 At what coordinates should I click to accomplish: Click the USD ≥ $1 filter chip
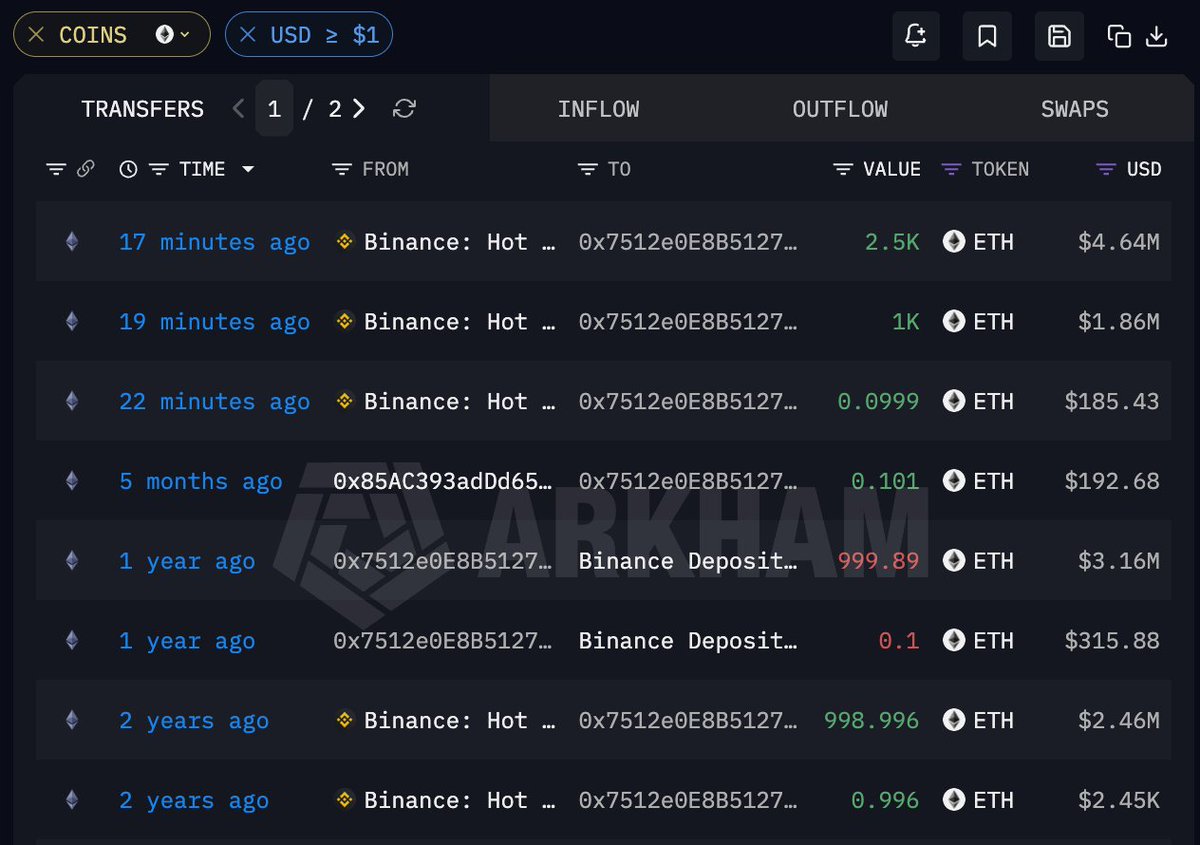tap(309, 35)
